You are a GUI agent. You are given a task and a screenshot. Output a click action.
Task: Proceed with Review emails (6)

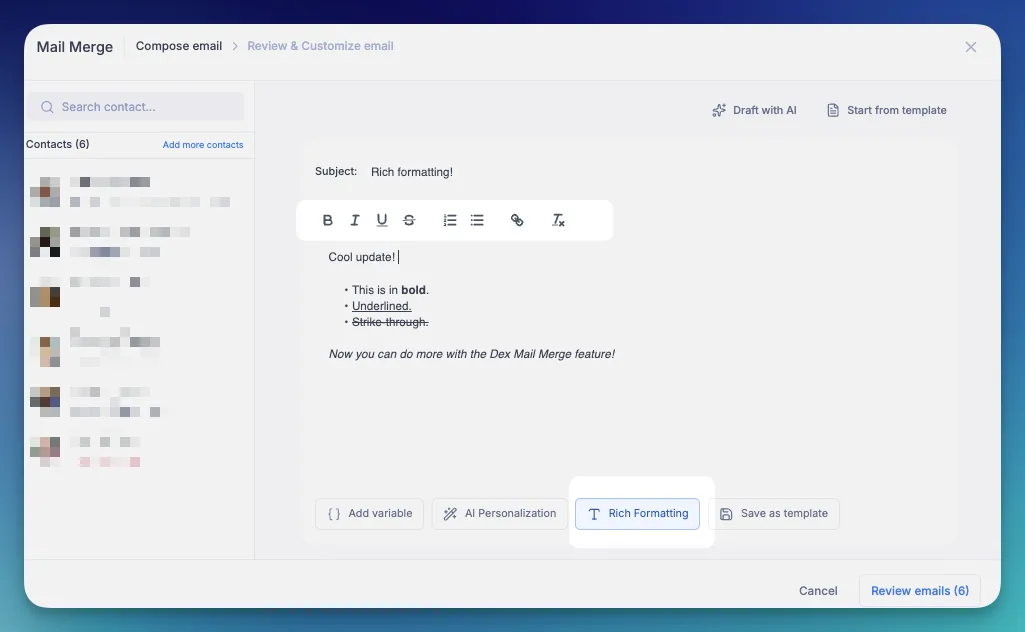[x=920, y=591]
